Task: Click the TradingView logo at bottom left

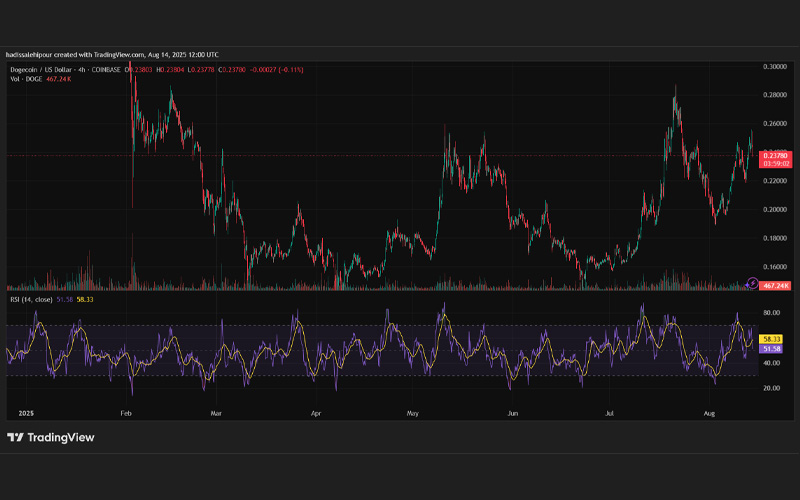Action: [x=51, y=437]
